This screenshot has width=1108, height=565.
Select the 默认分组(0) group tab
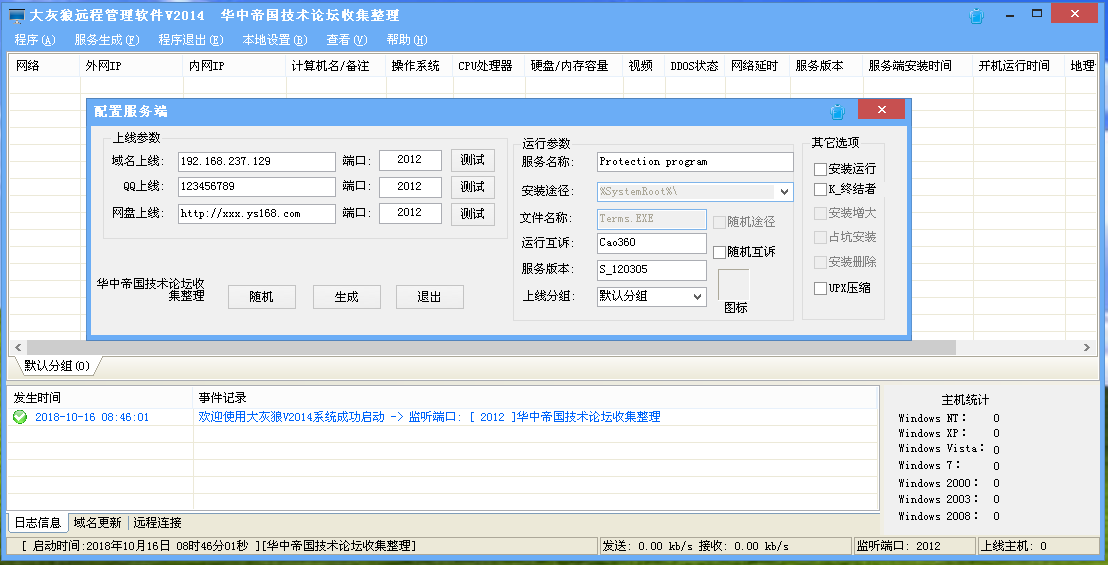(x=57, y=365)
